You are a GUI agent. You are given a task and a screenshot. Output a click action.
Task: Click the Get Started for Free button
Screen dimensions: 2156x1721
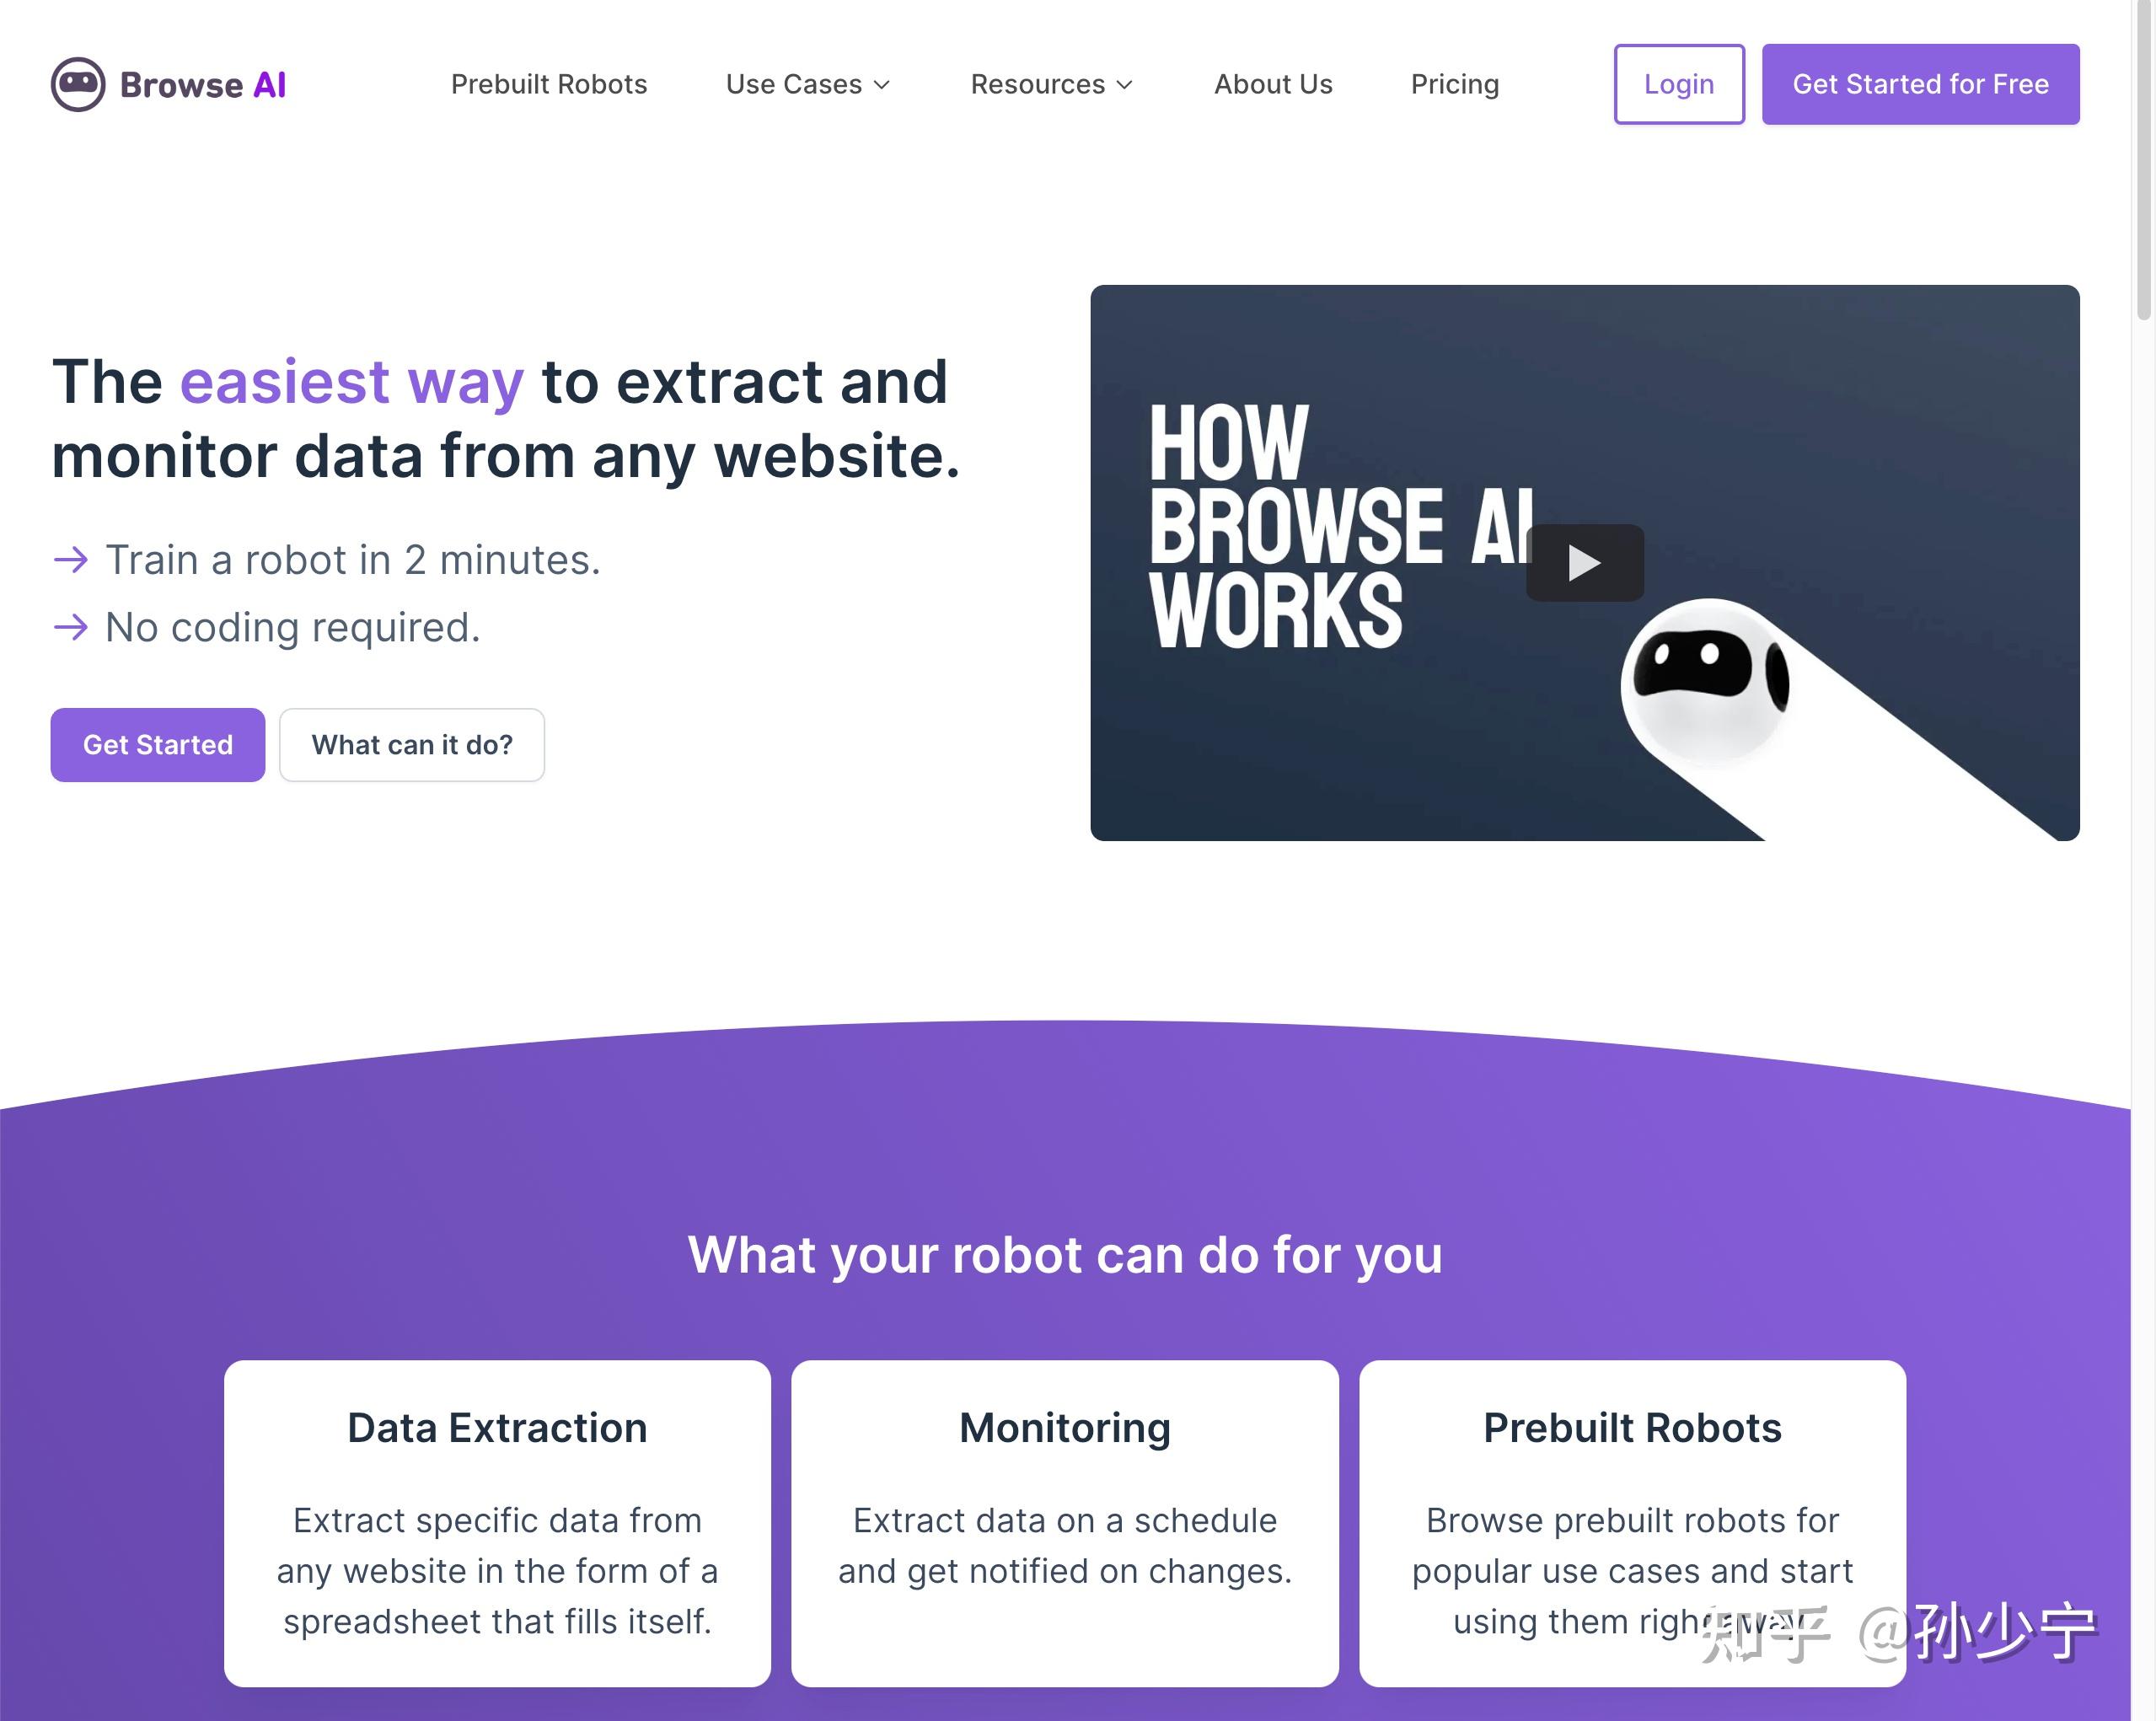coord(1921,83)
